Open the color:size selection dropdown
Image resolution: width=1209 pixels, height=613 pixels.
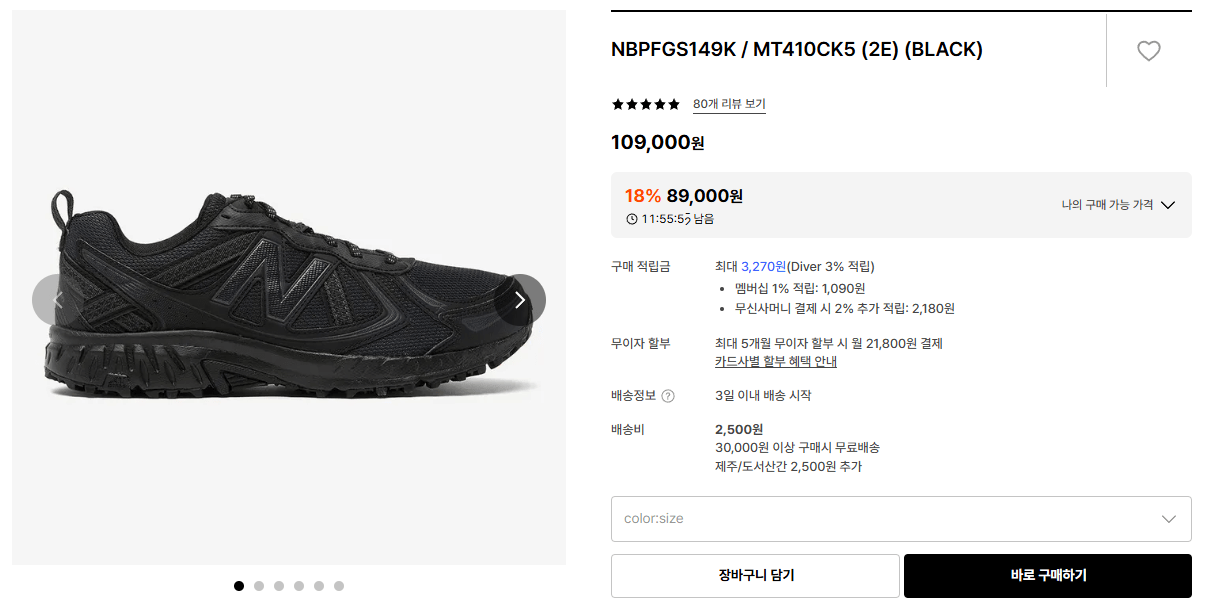click(900, 518)
